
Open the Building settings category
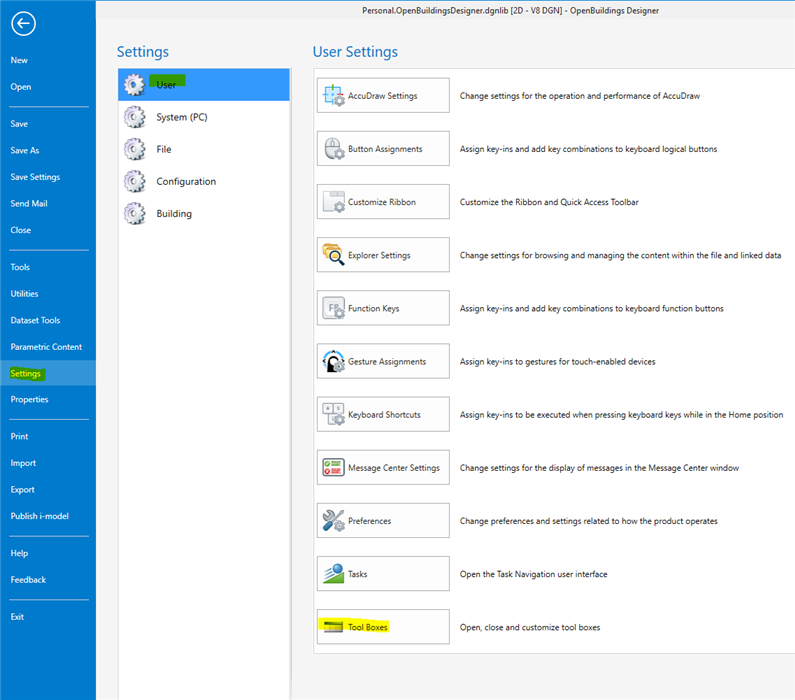coord(204,213)
